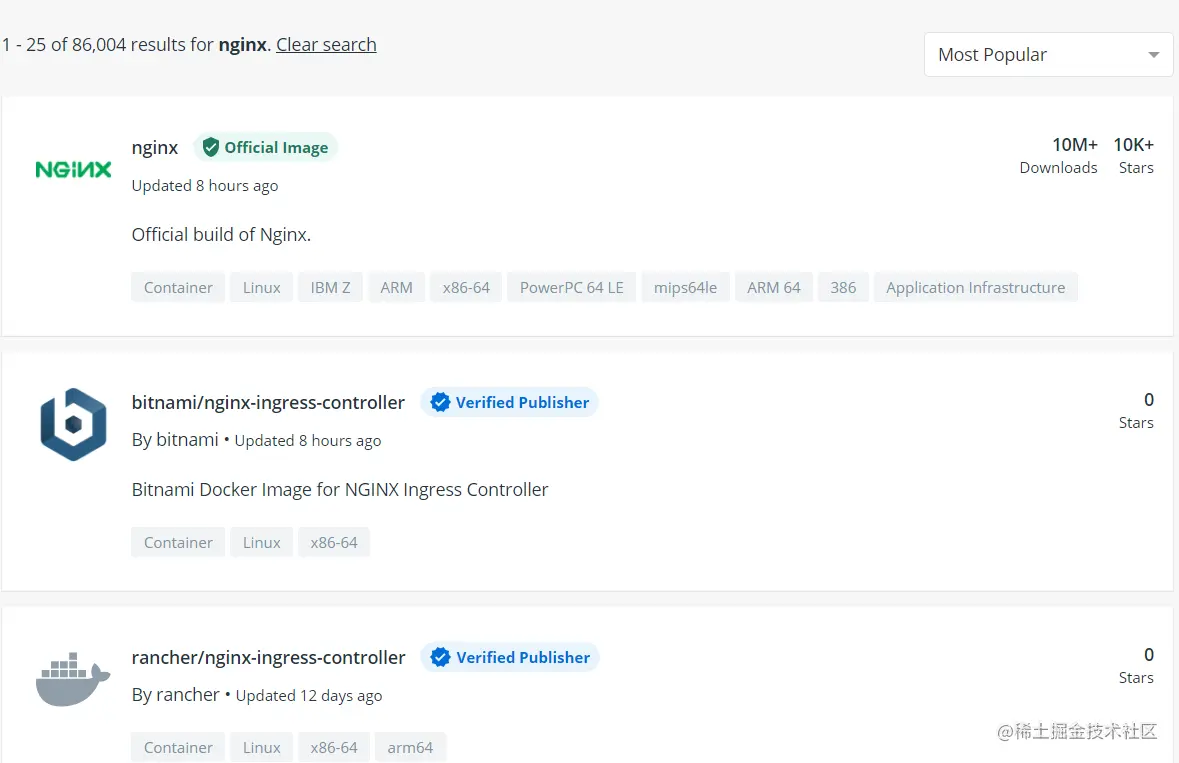Select the mips64le architecture tag
1179x763 pixels.
[x=685, y=287]
